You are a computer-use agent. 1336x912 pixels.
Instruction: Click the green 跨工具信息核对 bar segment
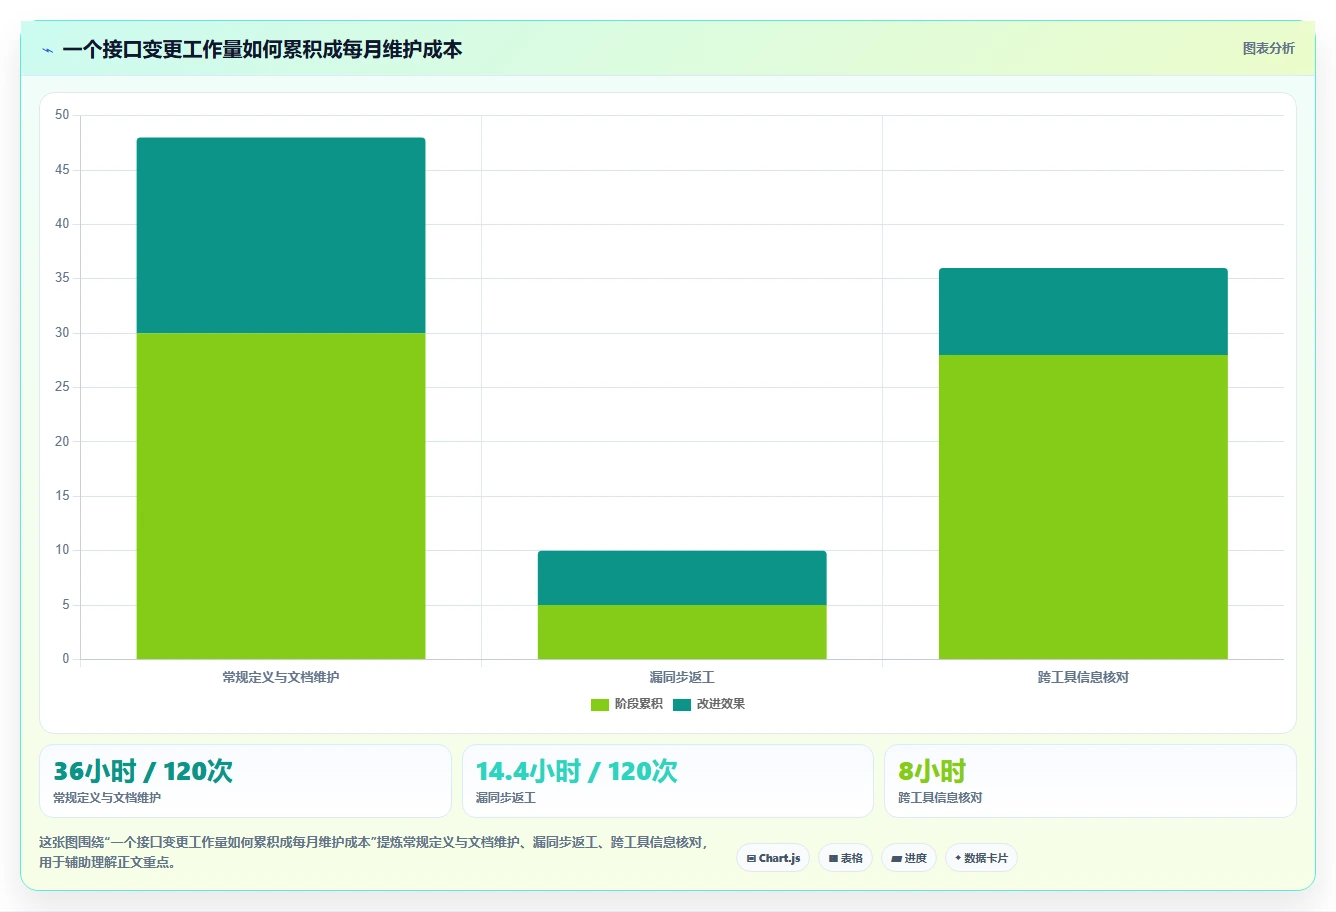pos(1083,507)
